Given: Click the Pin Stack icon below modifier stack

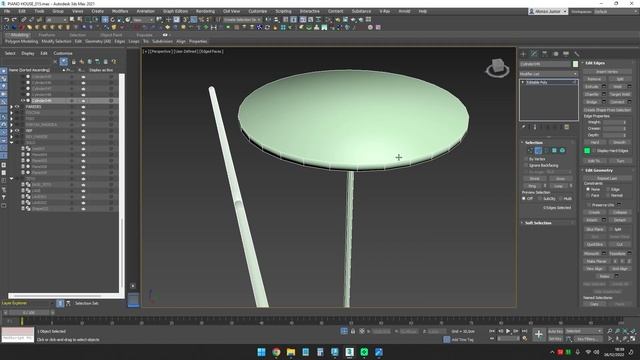Looking at the screenshot, I should click(524, 127).
